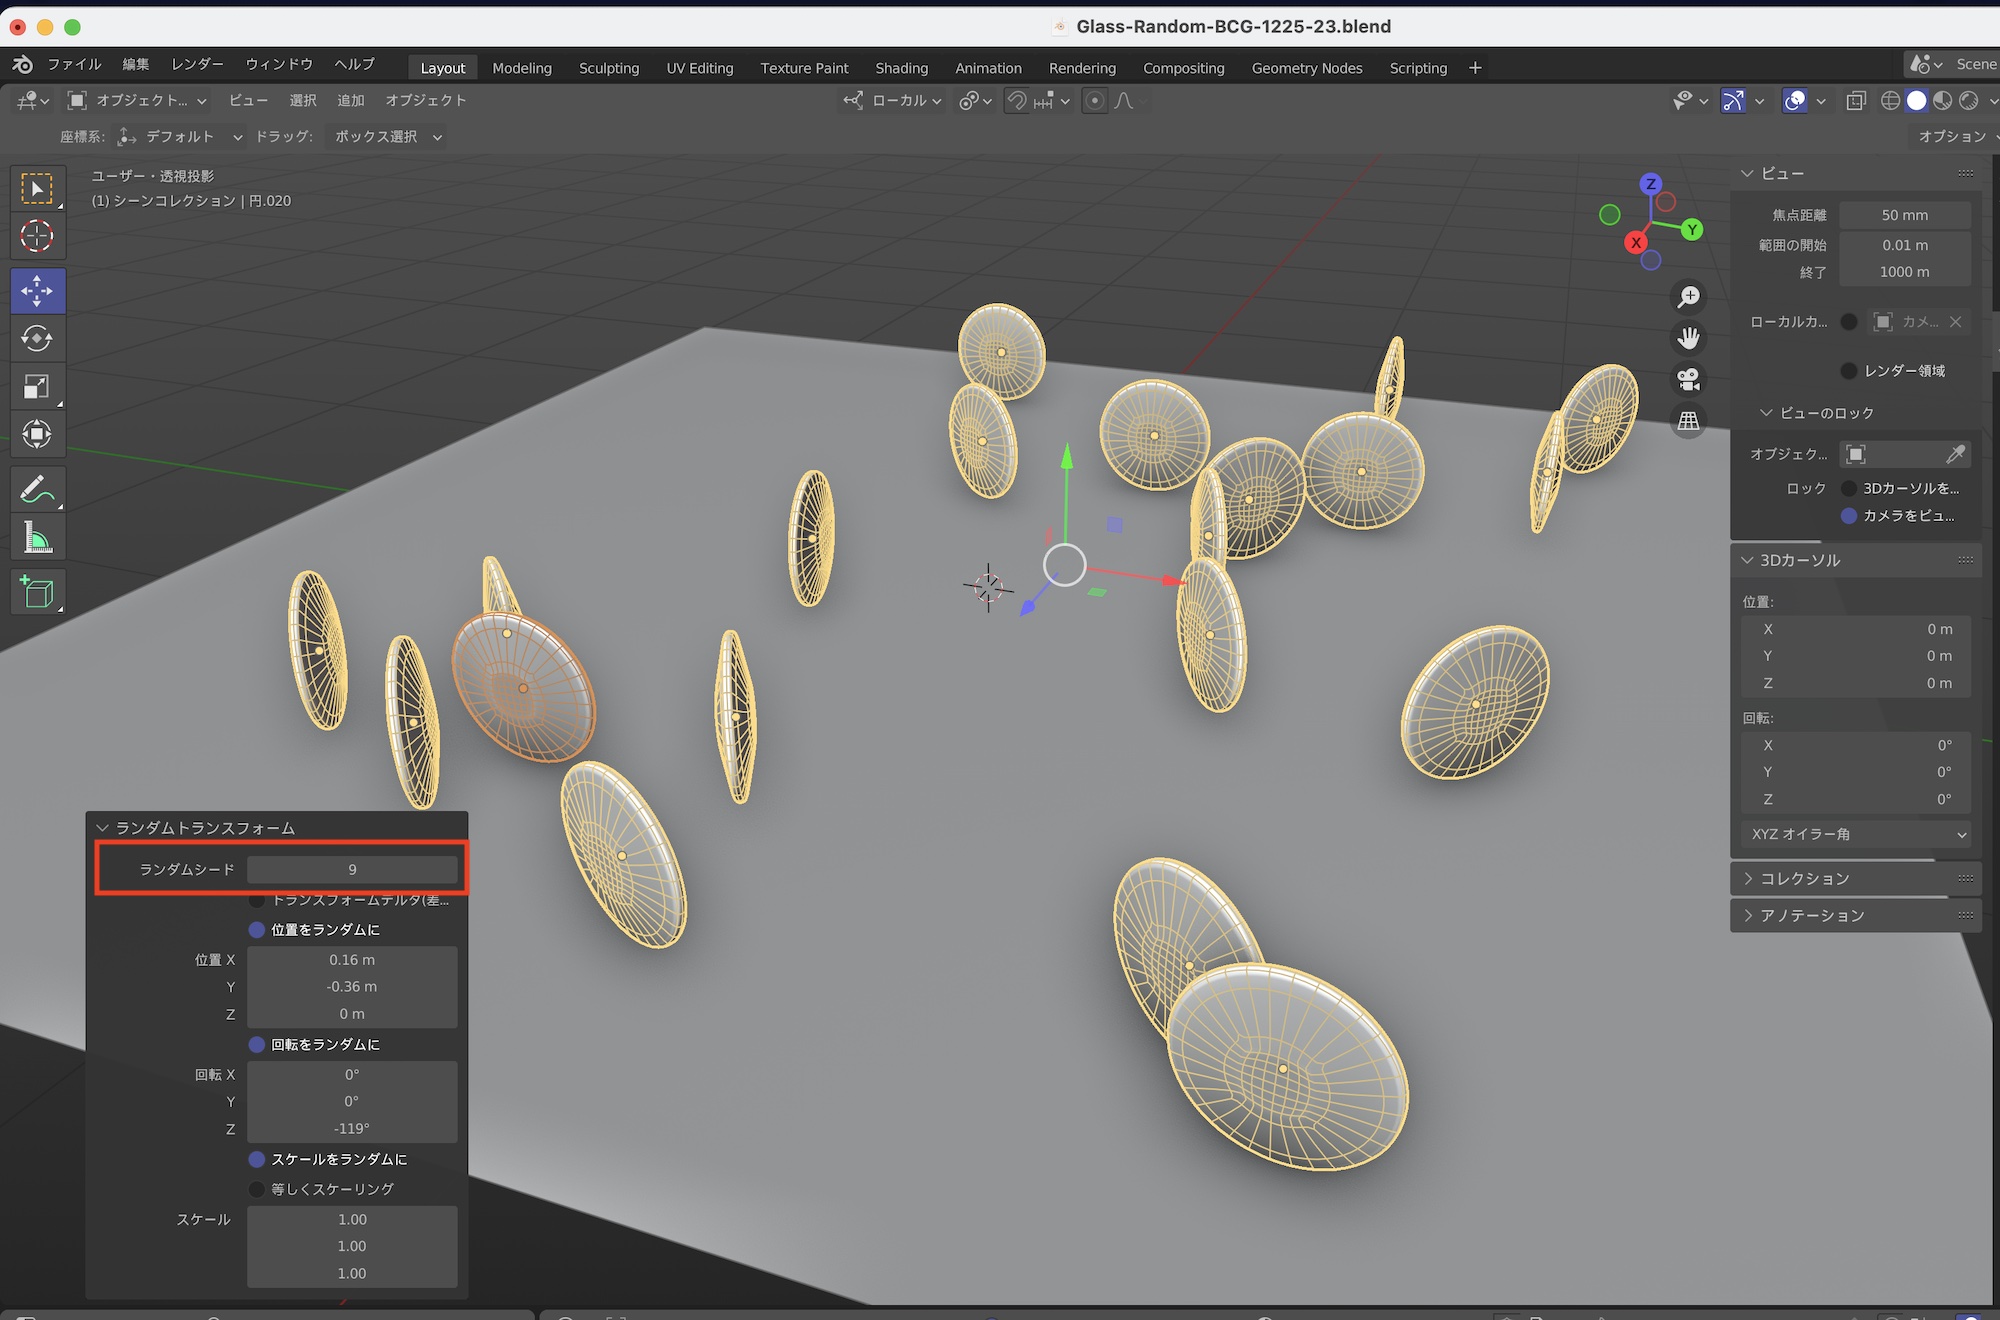Activate the 3D cursor tool
Viewport: 2000px width, 1320px height.
click(37, 237)
